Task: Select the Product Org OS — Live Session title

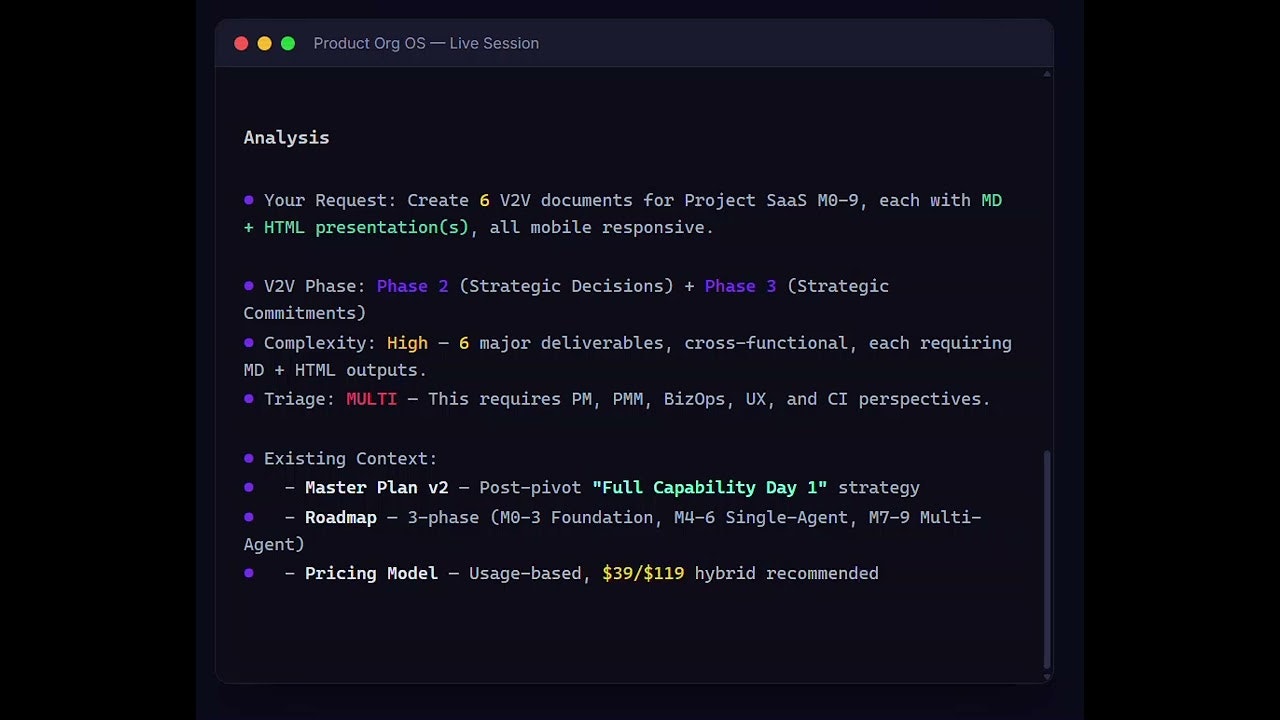Action: [426, 43]
